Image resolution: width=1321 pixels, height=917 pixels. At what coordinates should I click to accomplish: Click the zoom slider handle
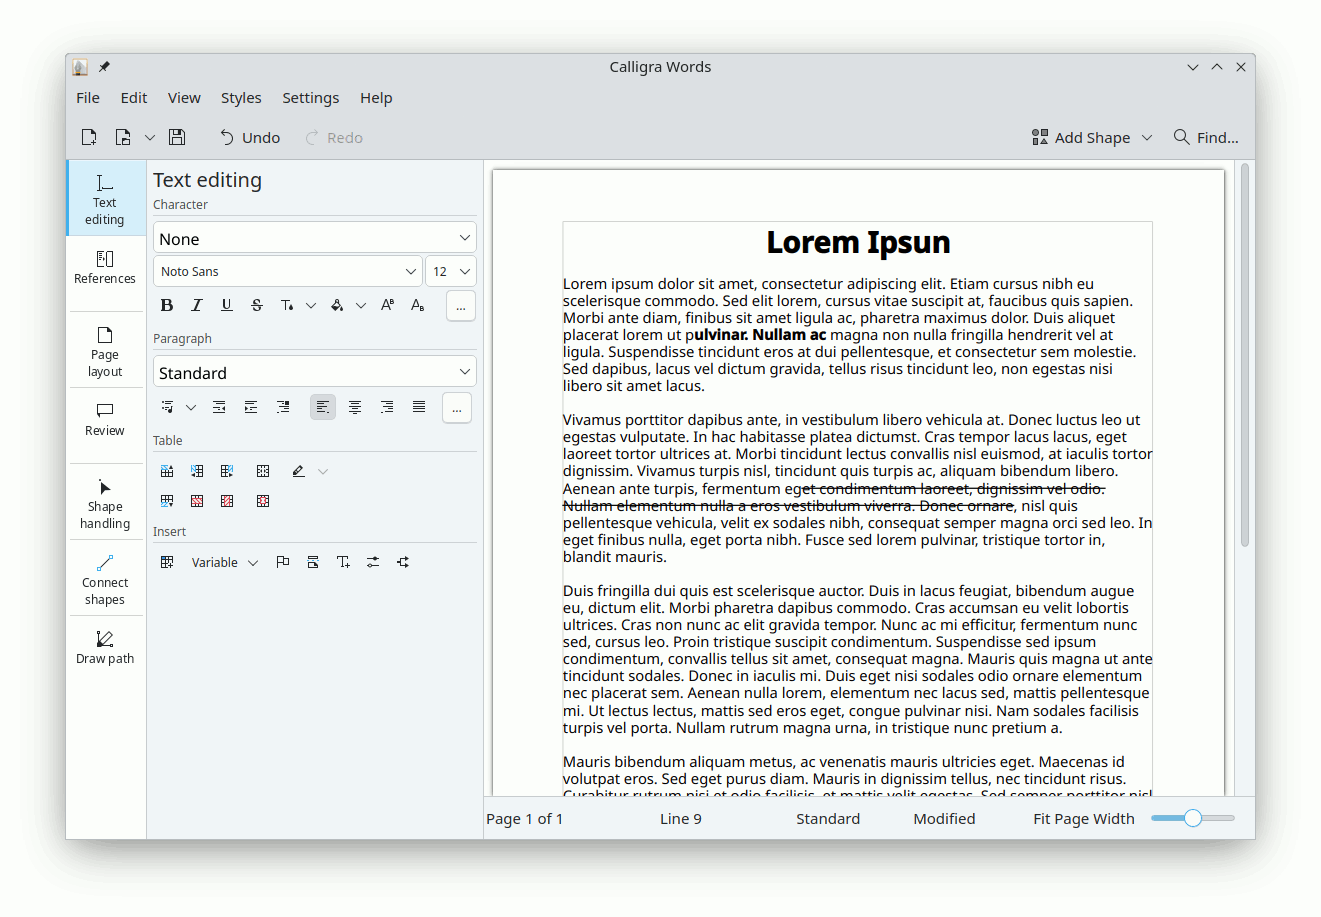(x=1192, y=818)
